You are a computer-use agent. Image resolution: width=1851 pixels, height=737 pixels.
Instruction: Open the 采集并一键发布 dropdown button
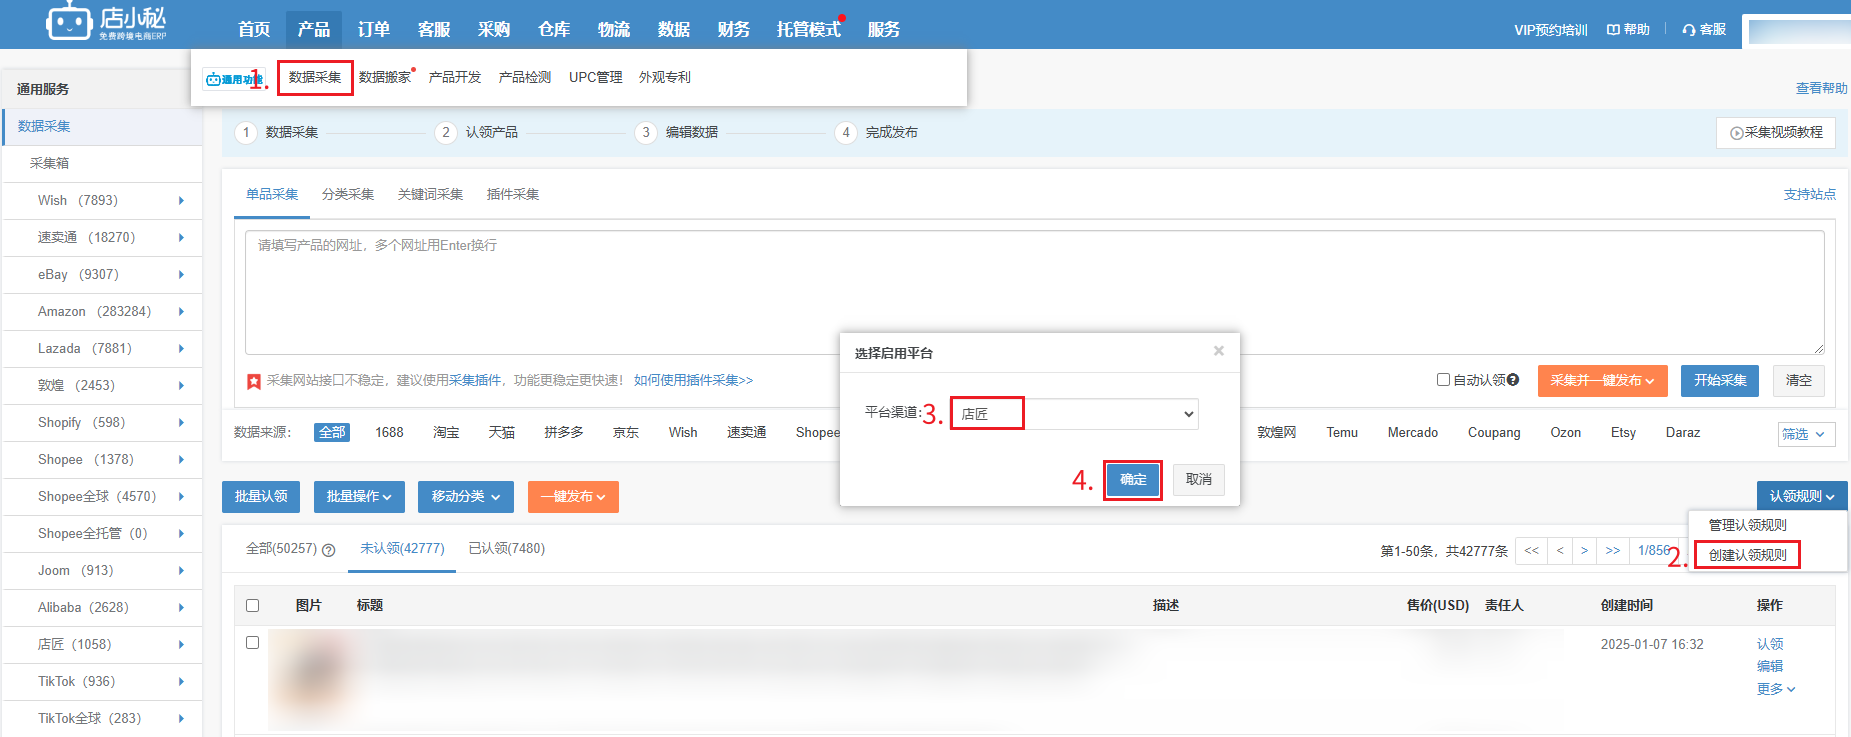click(x=1602, y=381)
